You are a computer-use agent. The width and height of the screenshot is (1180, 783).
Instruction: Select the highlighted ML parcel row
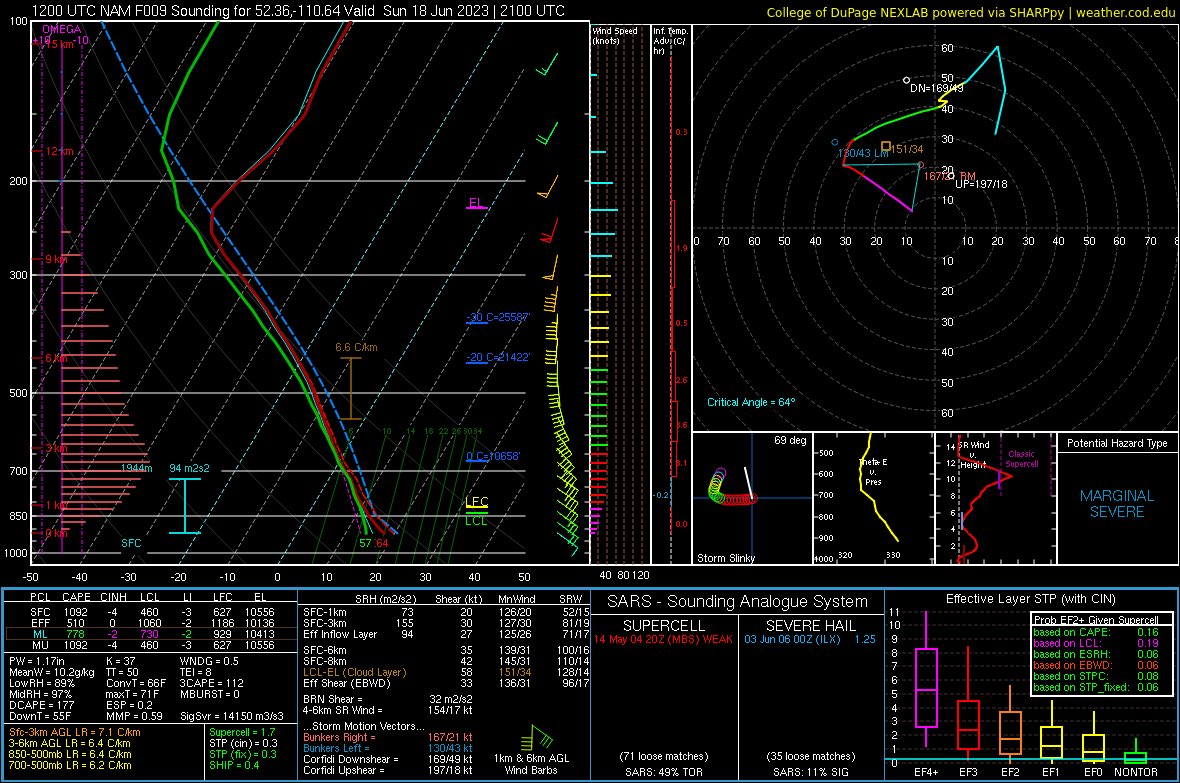[151, 634]
